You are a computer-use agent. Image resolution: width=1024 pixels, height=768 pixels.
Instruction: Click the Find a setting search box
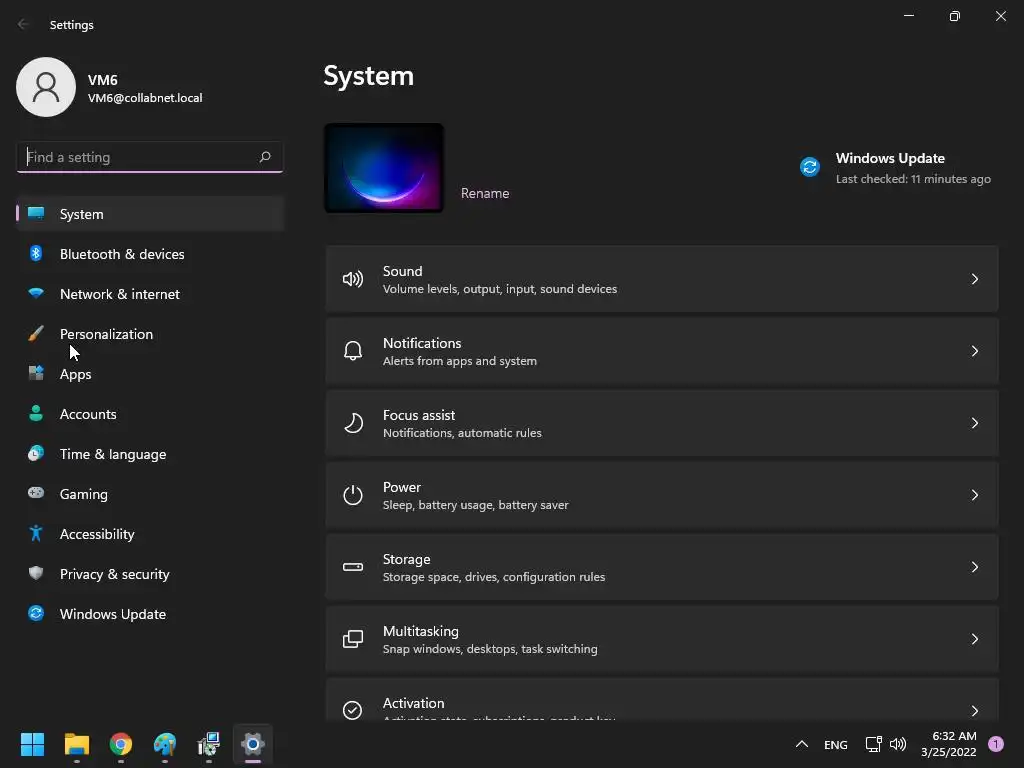(150, 157)
